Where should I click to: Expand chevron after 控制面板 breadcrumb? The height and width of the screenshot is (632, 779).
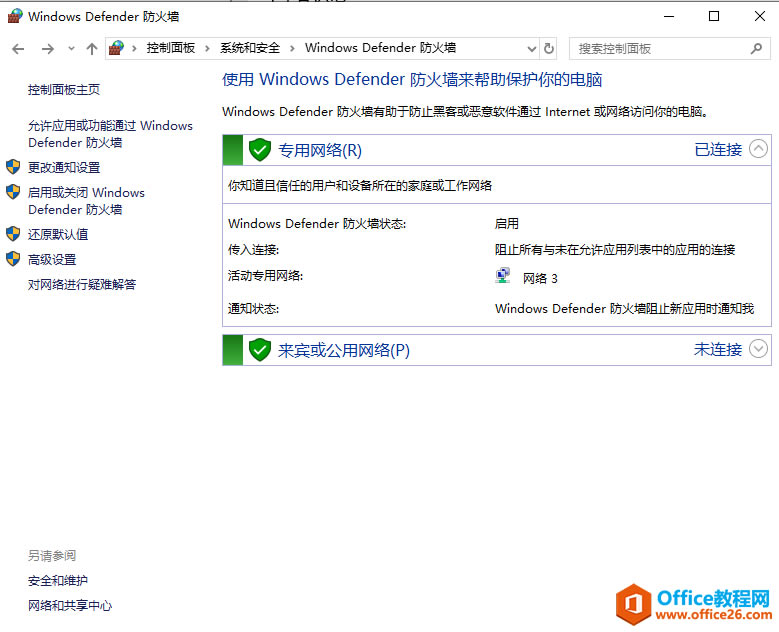[x=207, y=49]
